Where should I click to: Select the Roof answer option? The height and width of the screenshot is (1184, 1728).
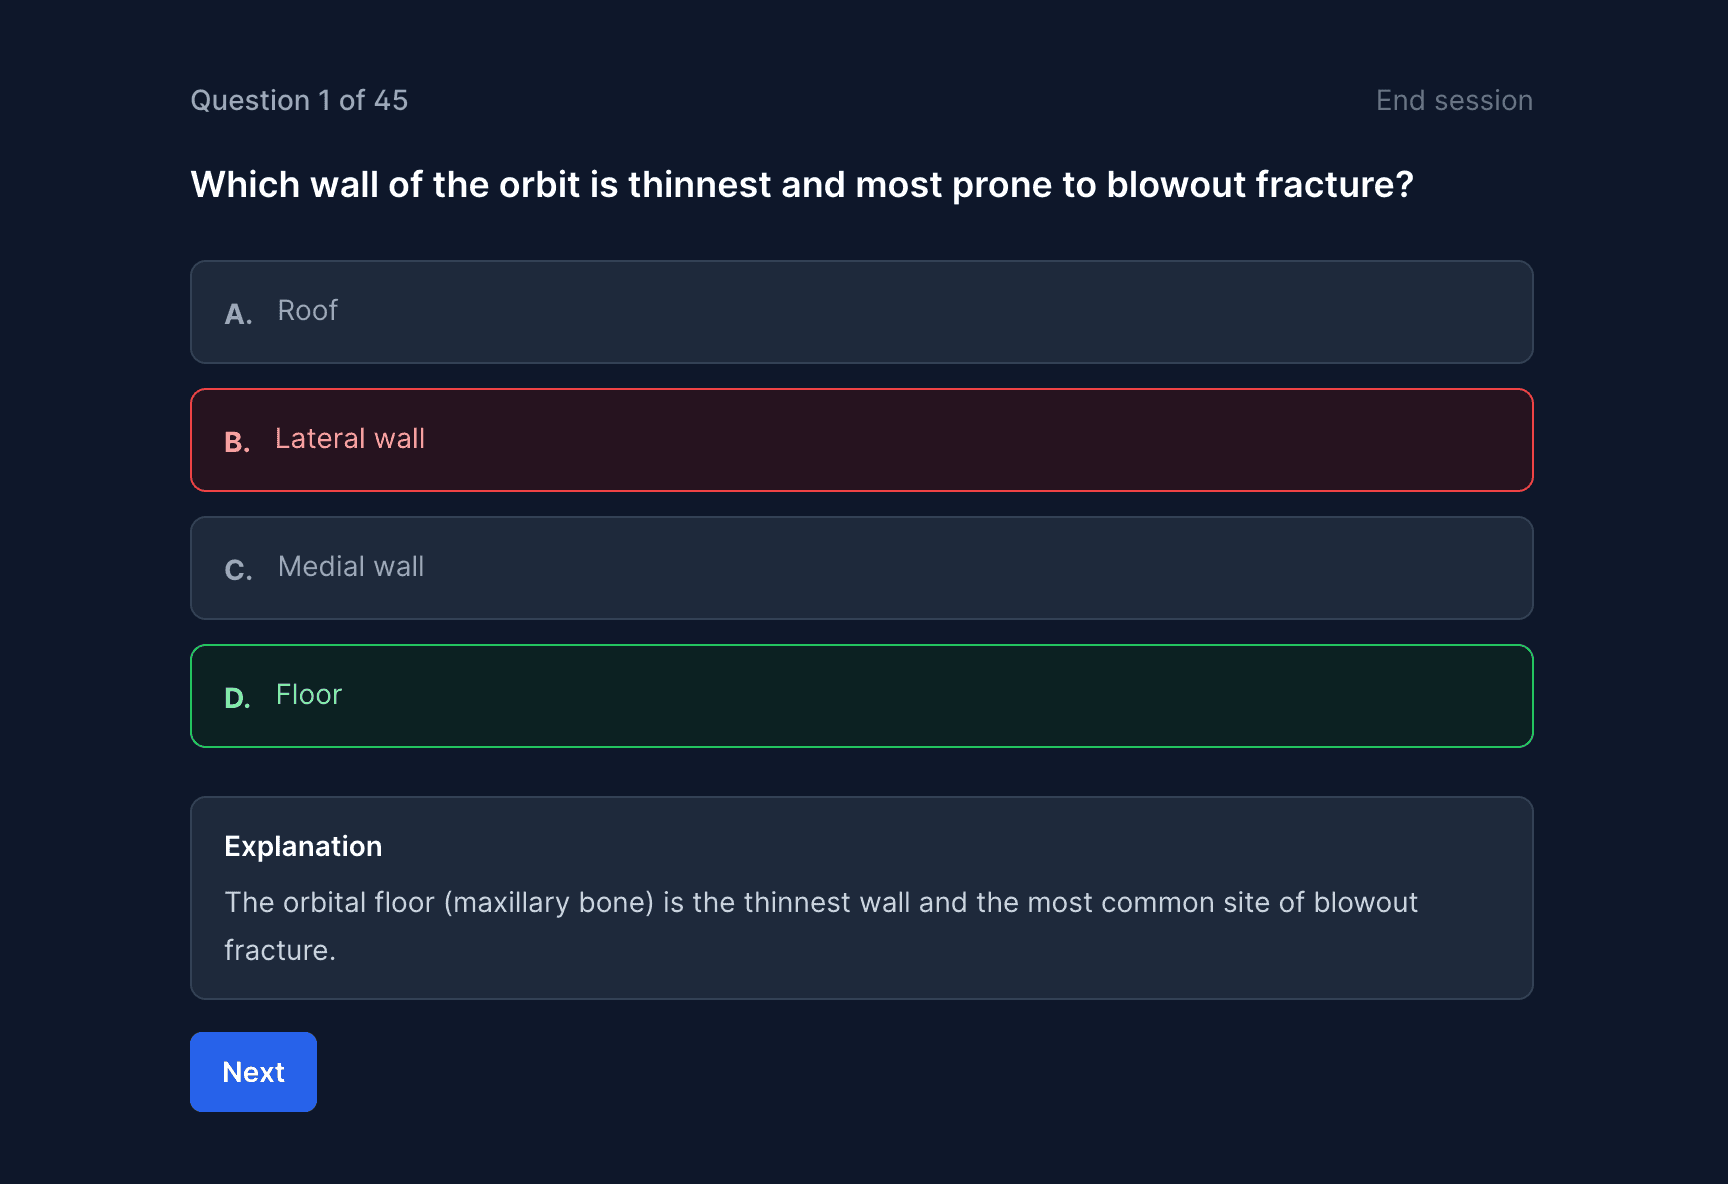point(860,312)
